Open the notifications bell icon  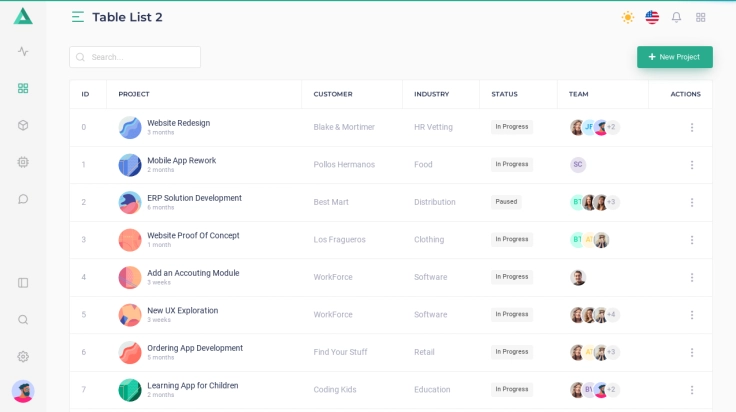point(676,17)
